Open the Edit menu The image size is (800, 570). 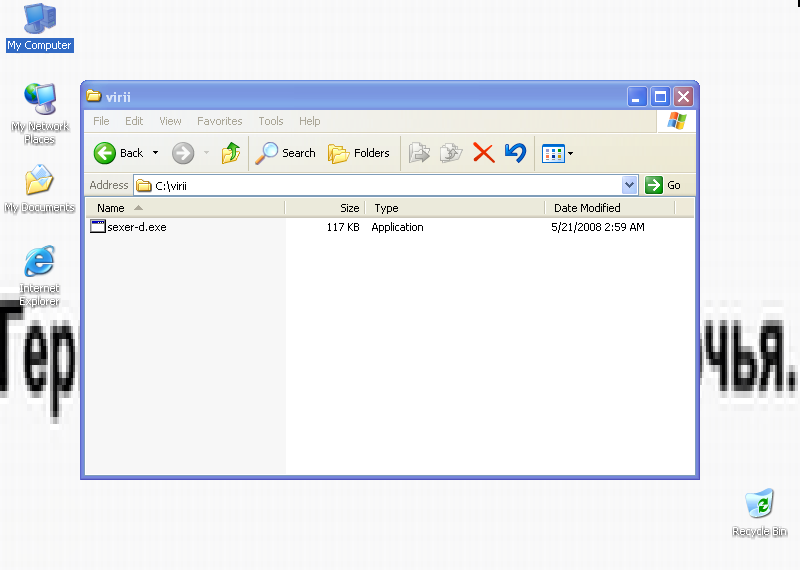[134, 121]
